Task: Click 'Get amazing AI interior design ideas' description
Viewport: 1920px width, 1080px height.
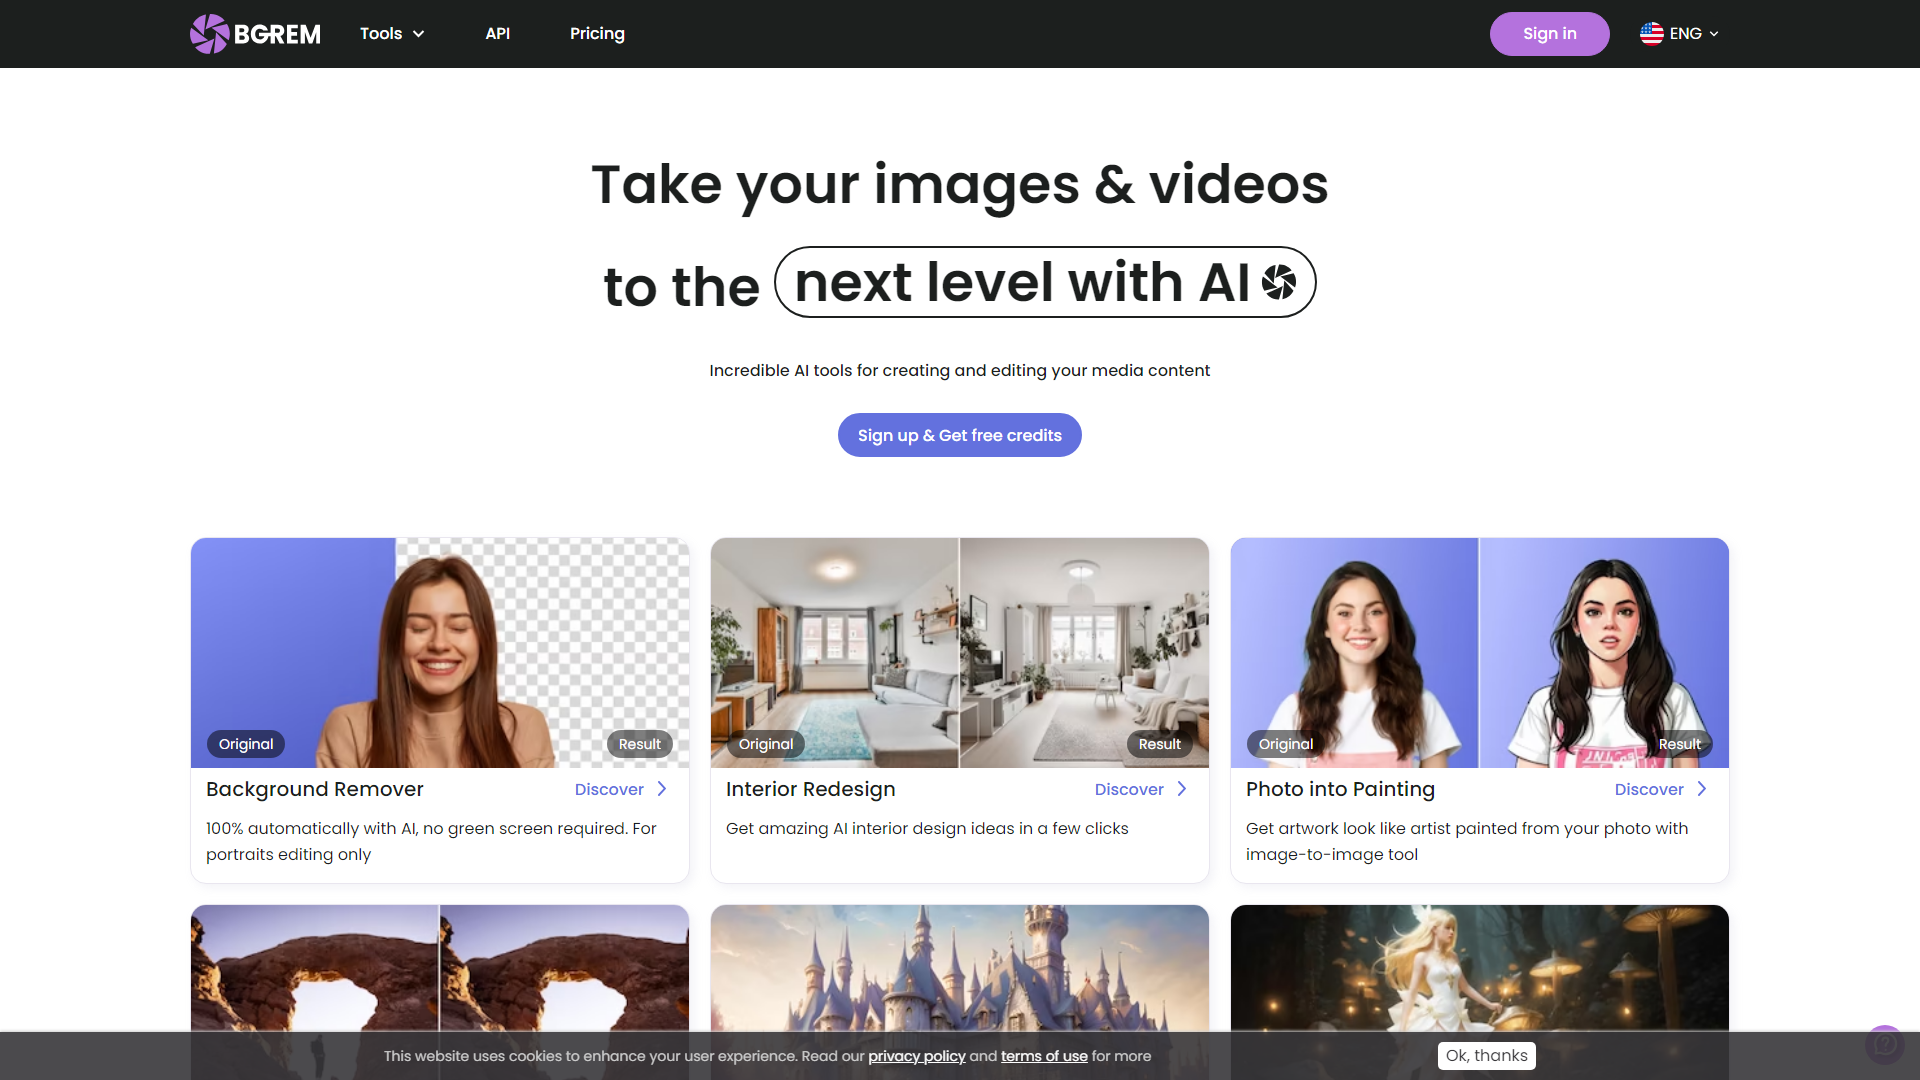Action: click(927, 829)
